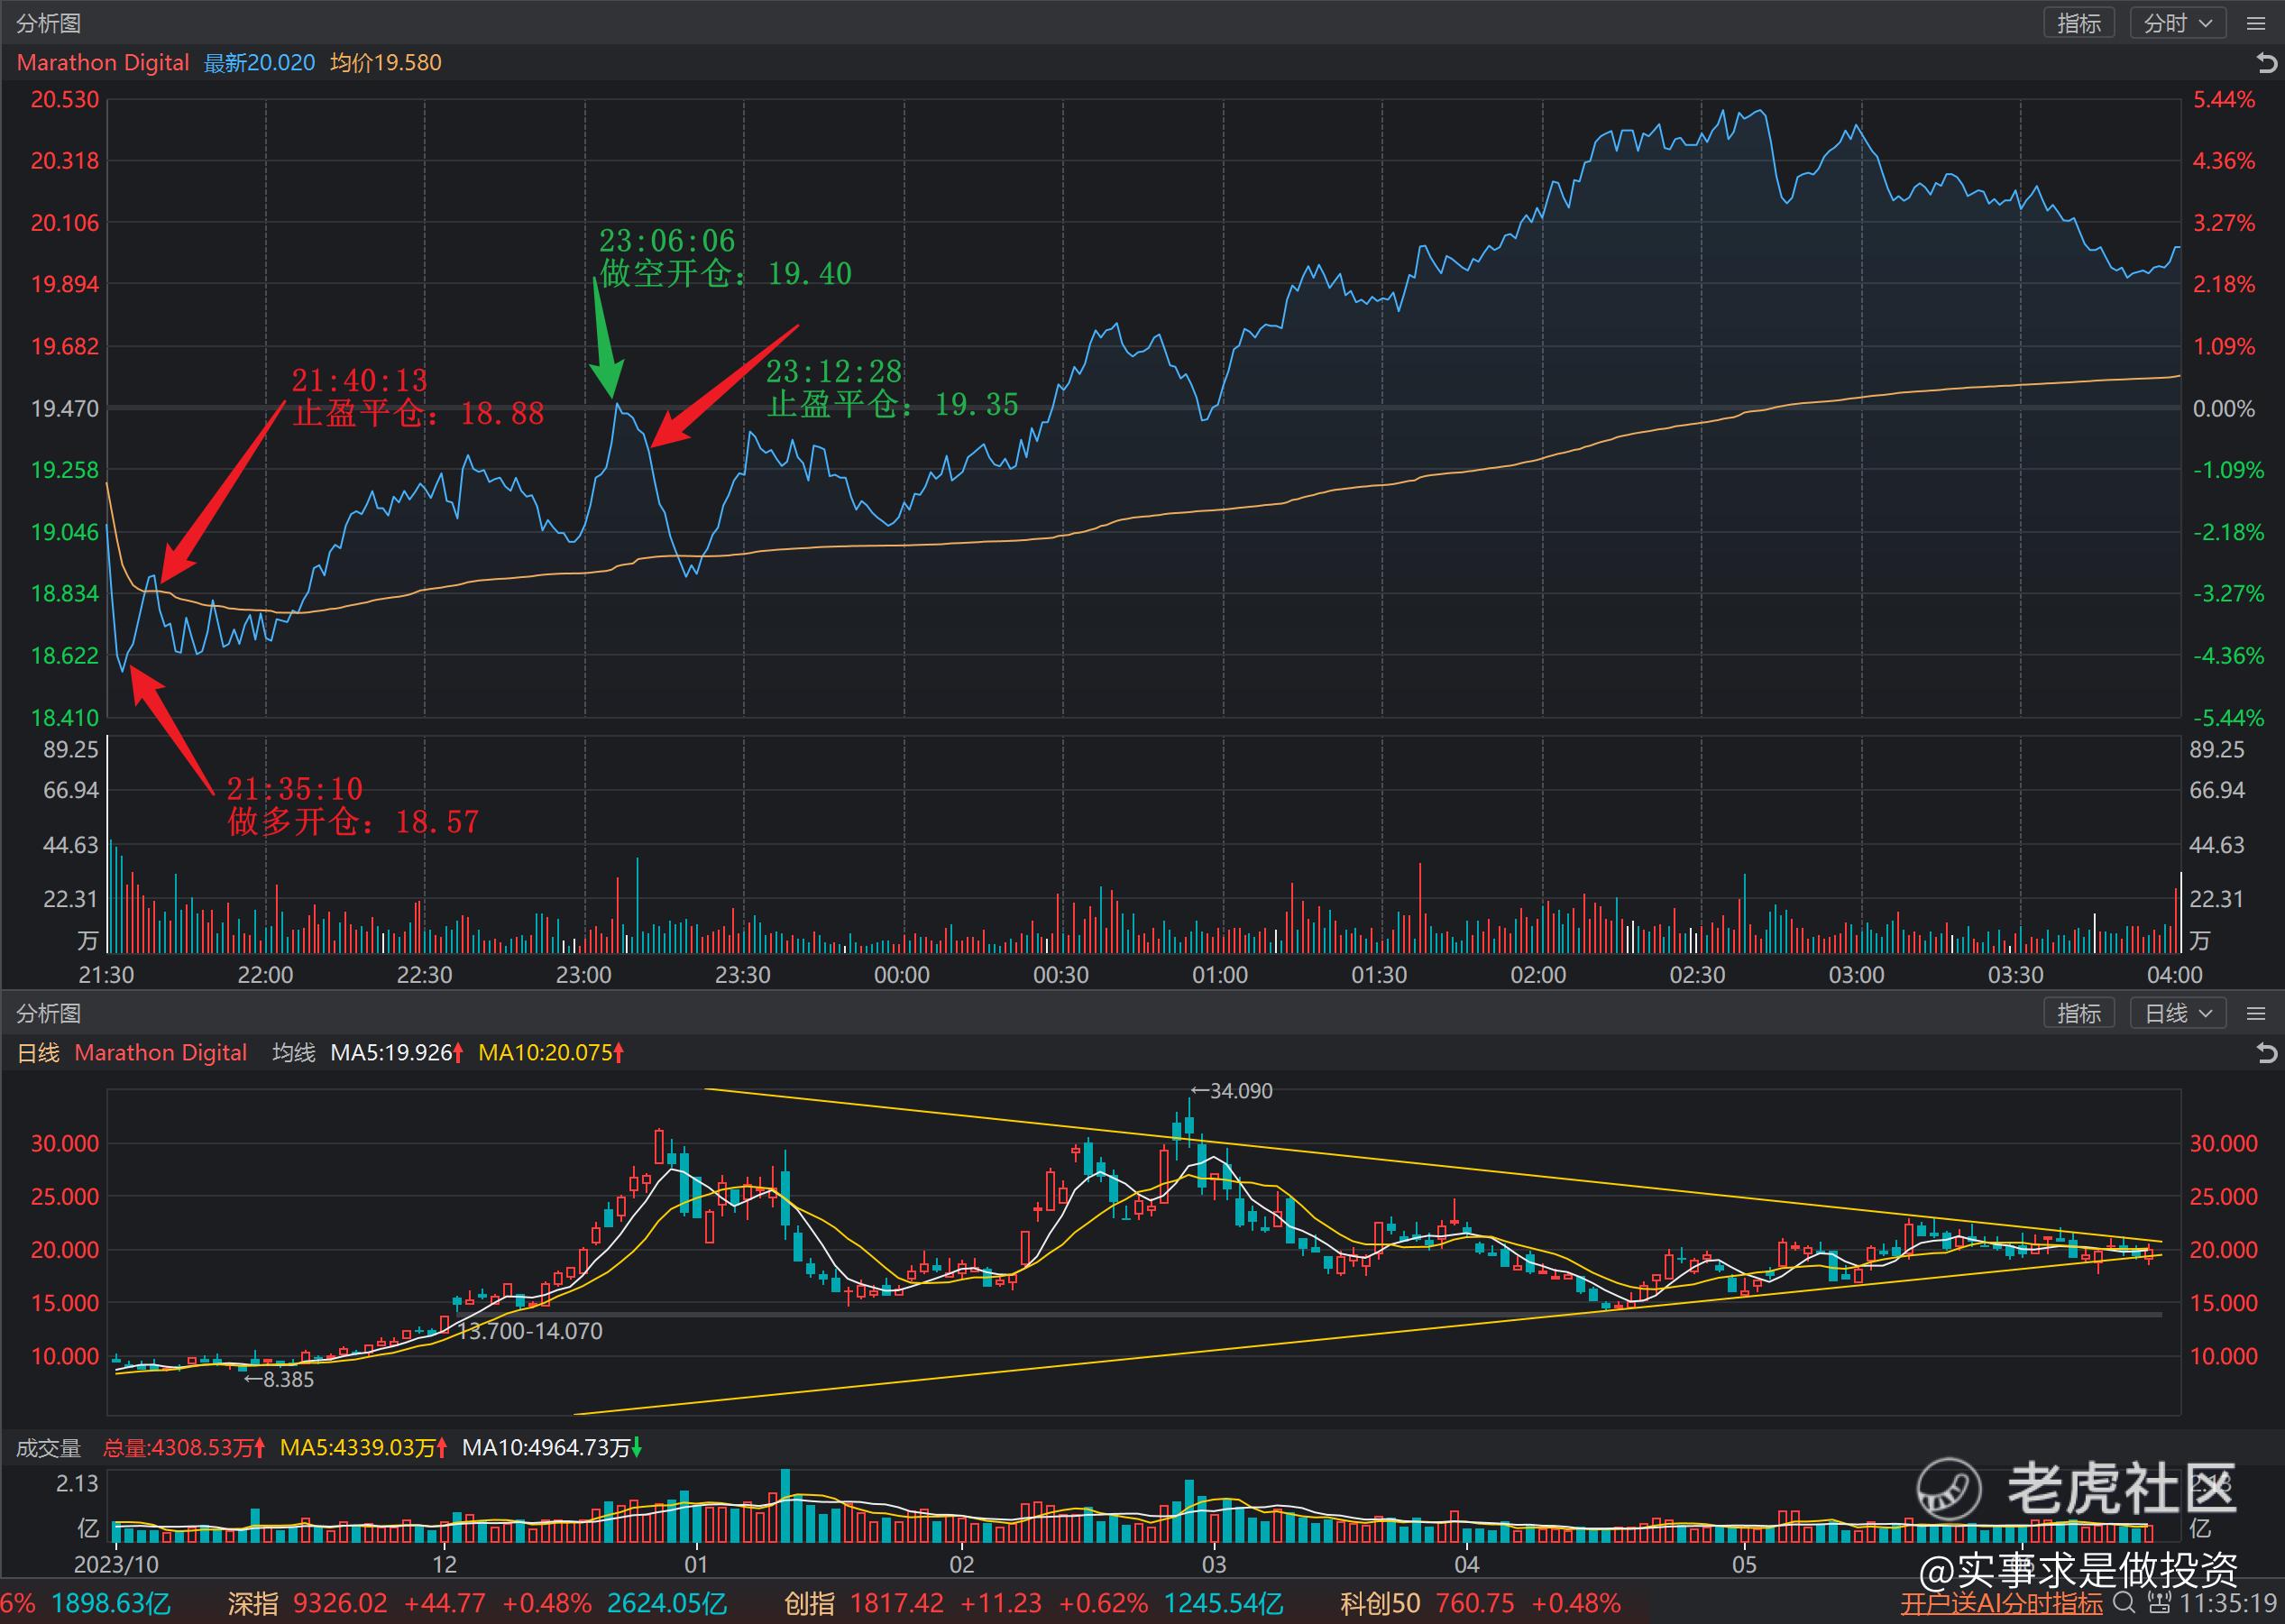Click the 均价19.580 average price label
The width and height of the screenshot is (2285, 1624).
[x=386, y=62]
